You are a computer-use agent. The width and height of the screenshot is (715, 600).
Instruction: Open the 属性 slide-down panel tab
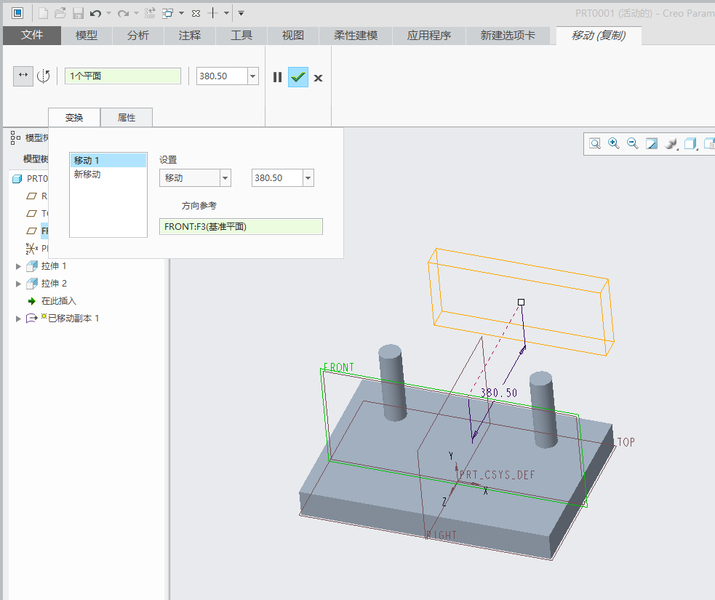coord(126,118)
